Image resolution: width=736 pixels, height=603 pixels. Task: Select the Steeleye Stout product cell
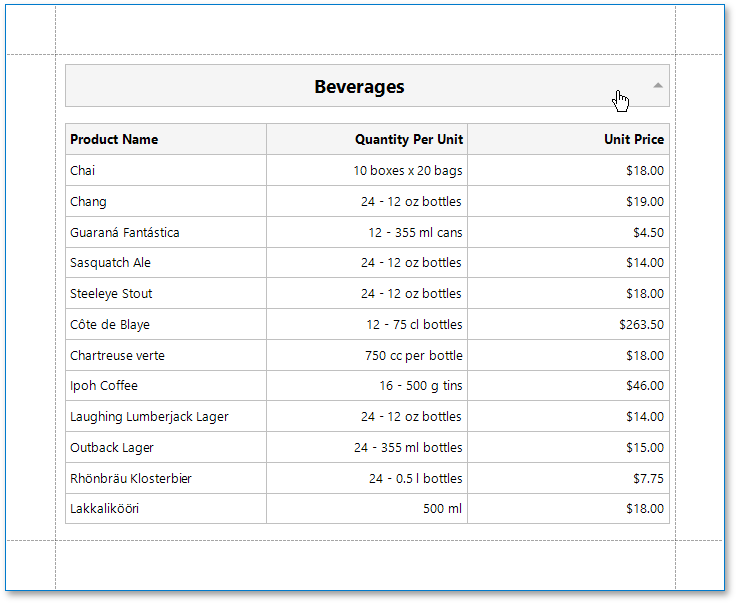pos(111,294)
